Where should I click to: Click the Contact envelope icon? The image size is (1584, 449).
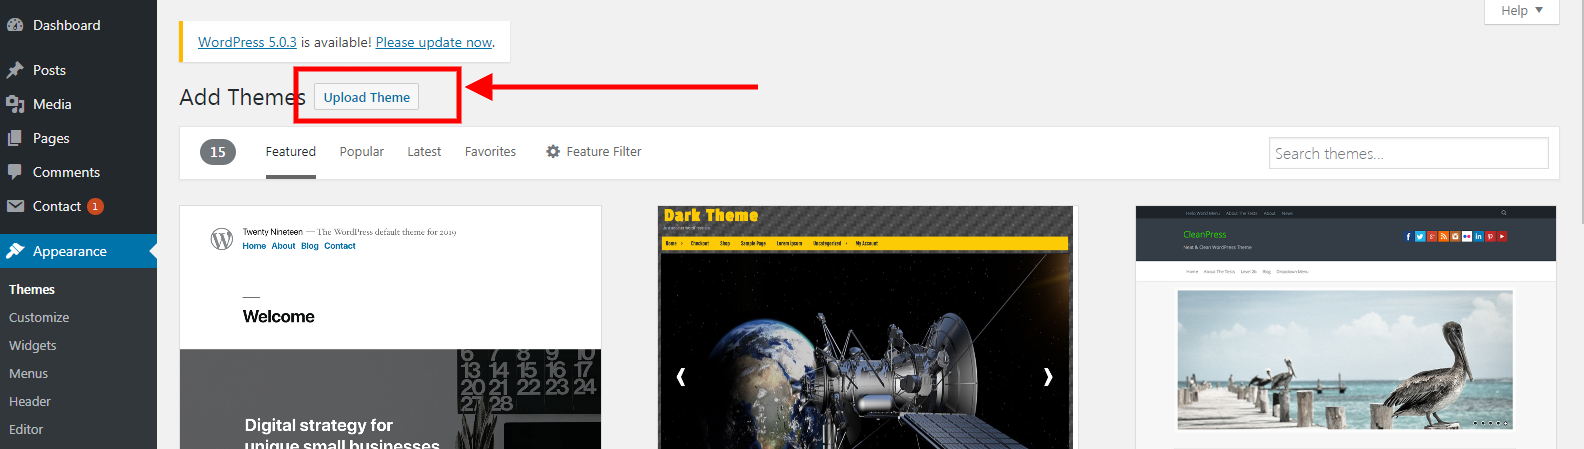click(15, 206)
